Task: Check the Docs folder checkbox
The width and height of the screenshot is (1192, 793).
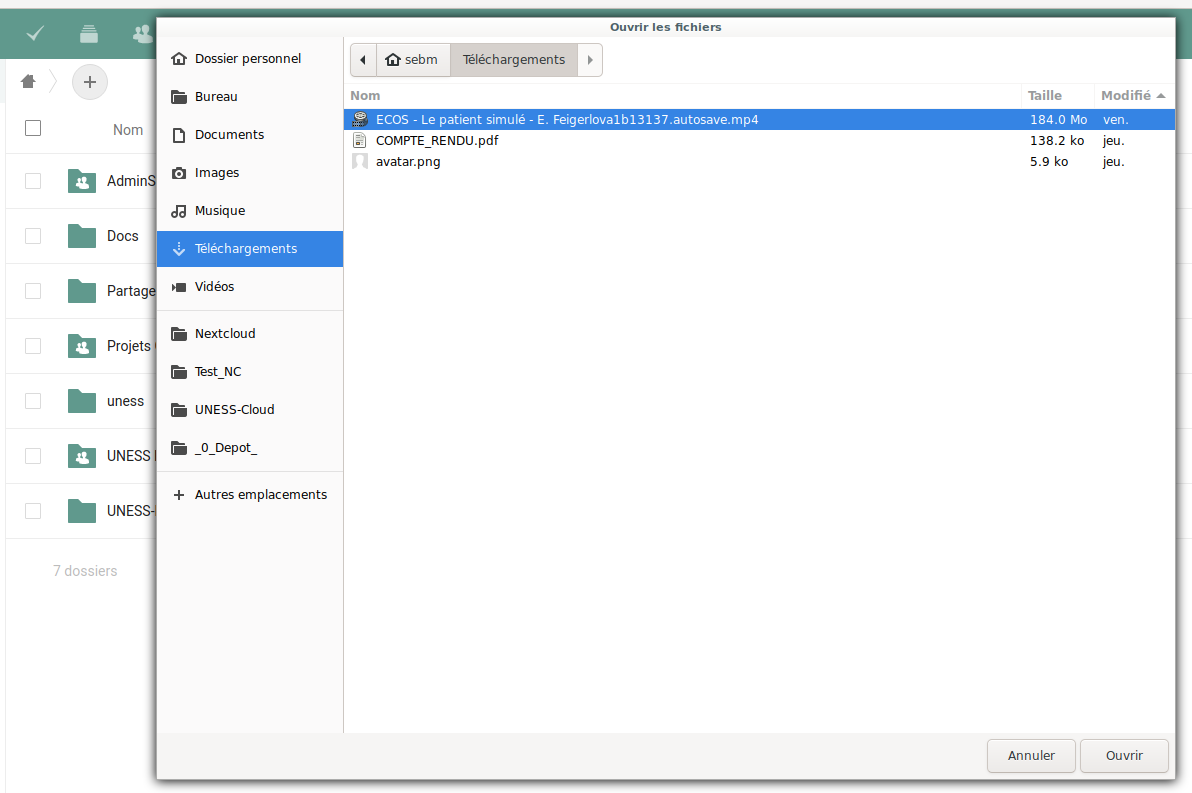Action: [x=33, y=236]
